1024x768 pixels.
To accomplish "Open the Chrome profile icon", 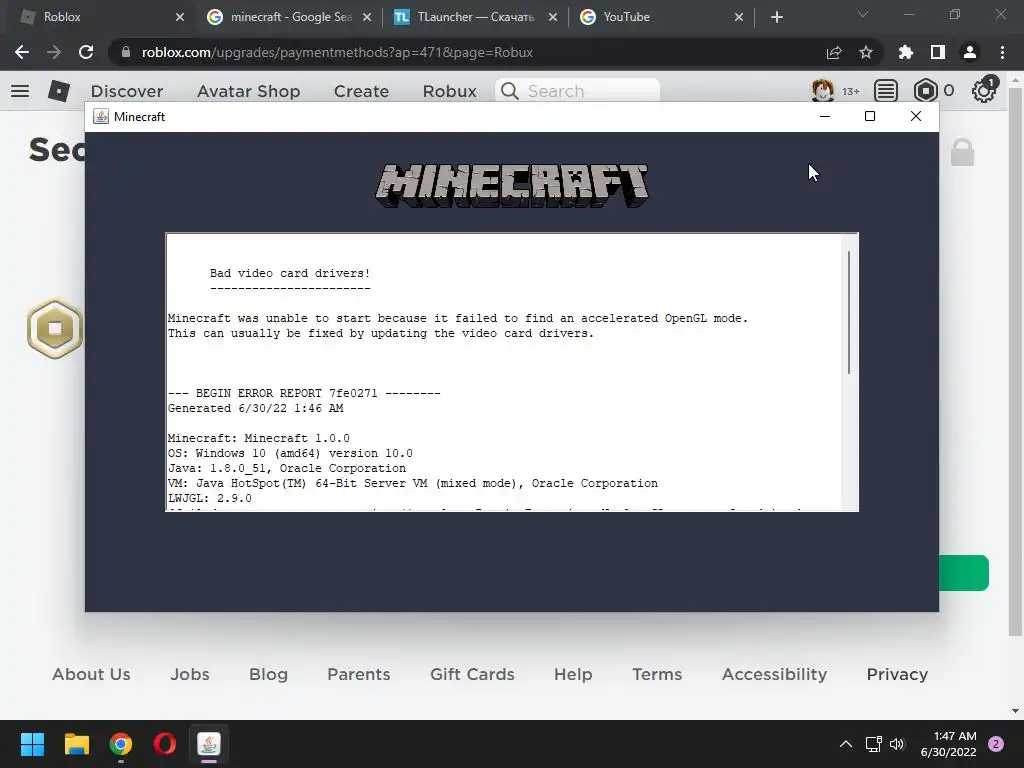I will coord(970,52).
